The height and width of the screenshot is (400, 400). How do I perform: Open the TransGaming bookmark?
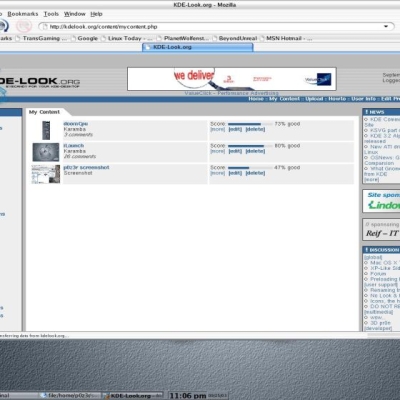click(41, 38)
